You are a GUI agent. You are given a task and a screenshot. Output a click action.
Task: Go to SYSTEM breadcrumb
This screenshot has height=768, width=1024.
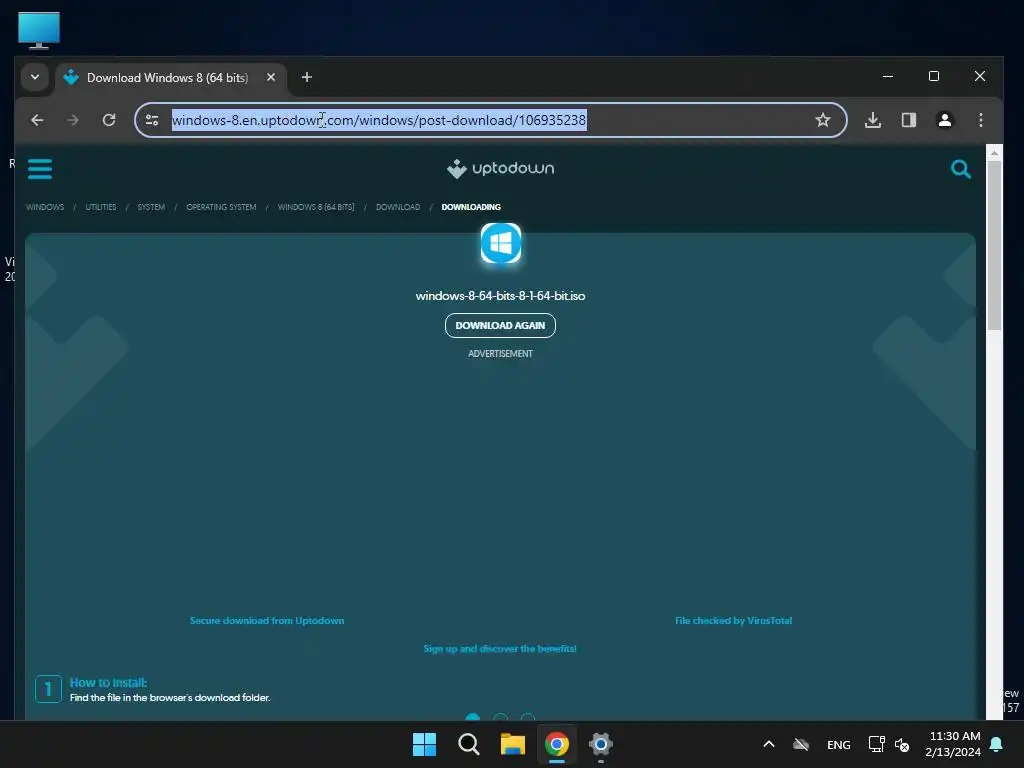(x=151, y=207)
